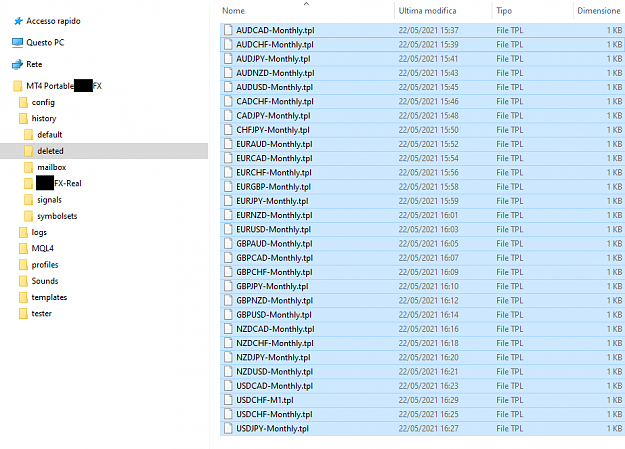Screen dimensions: 625x449
Task: Click the file icon of CADCHF-Monthly.tpl
Action: coord(228,102)
